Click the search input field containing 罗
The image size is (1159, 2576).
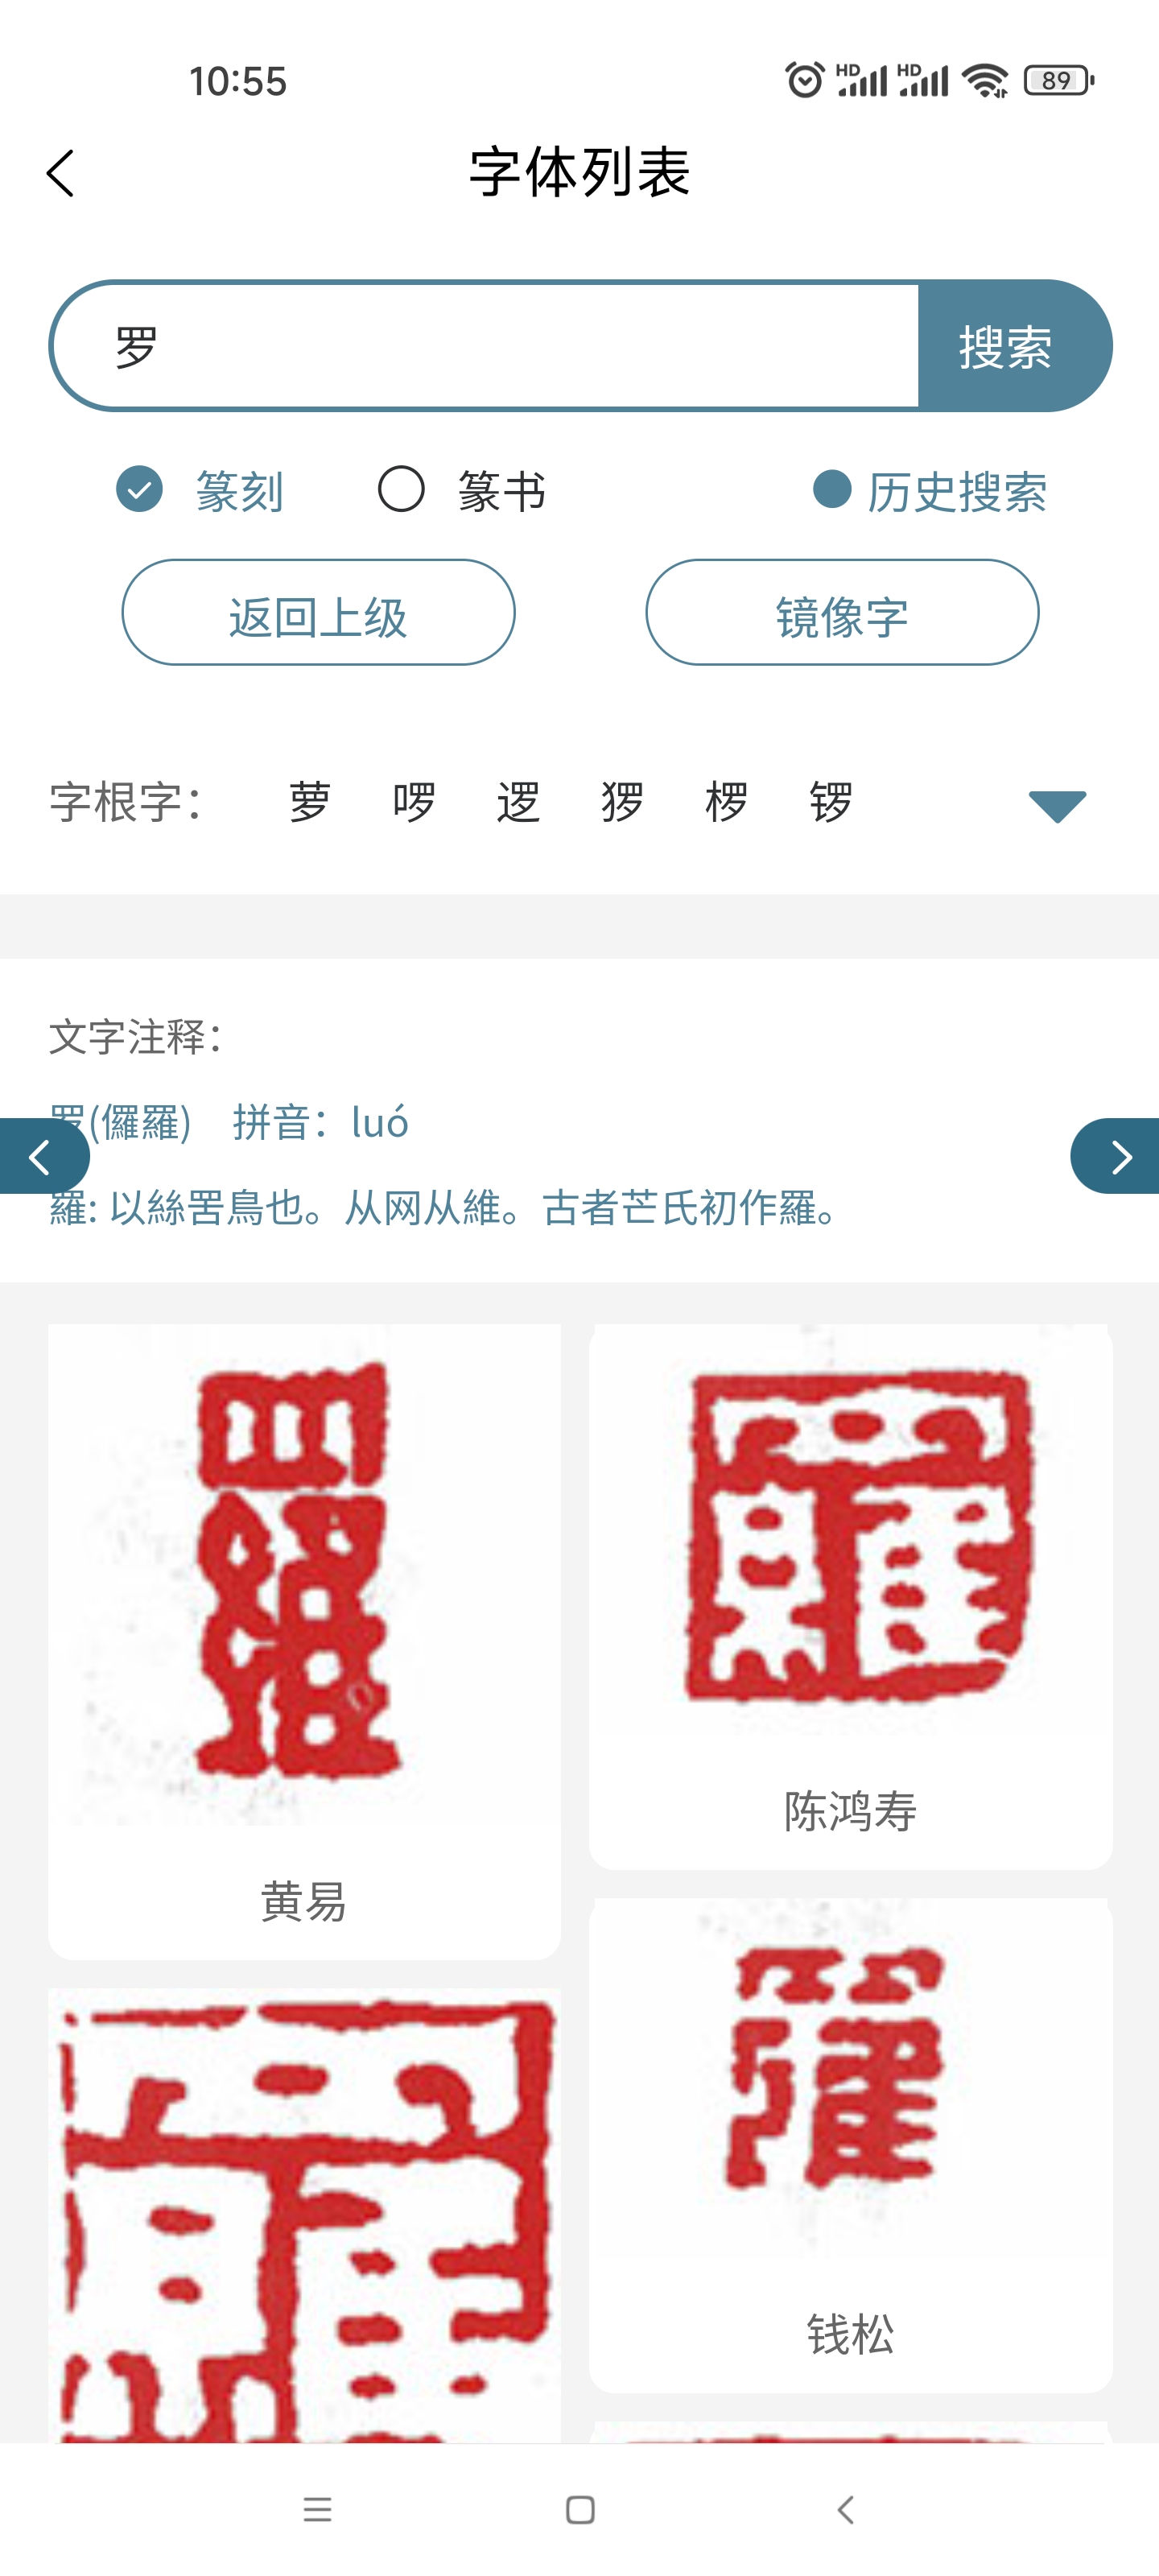pos(485,346)
